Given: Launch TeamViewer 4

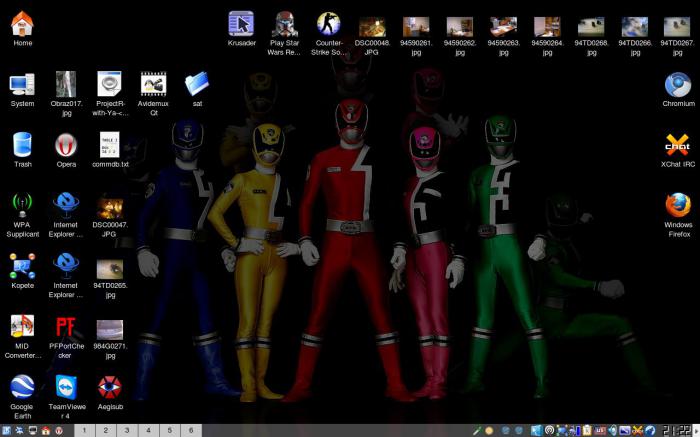Looking at the screenshot, I should click(67, 397).
